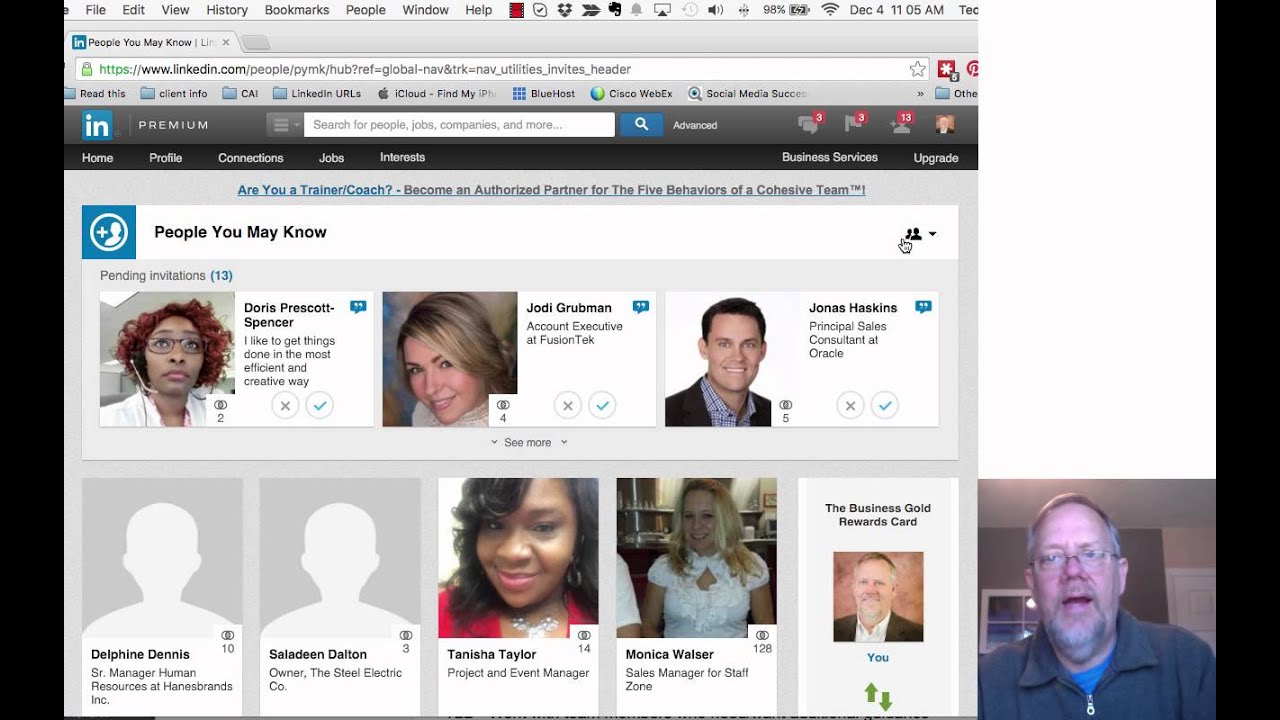Ignore Doris Prescott-Spencer's invitation with X
Screen dimensions: 1280x720
(285, 405)
